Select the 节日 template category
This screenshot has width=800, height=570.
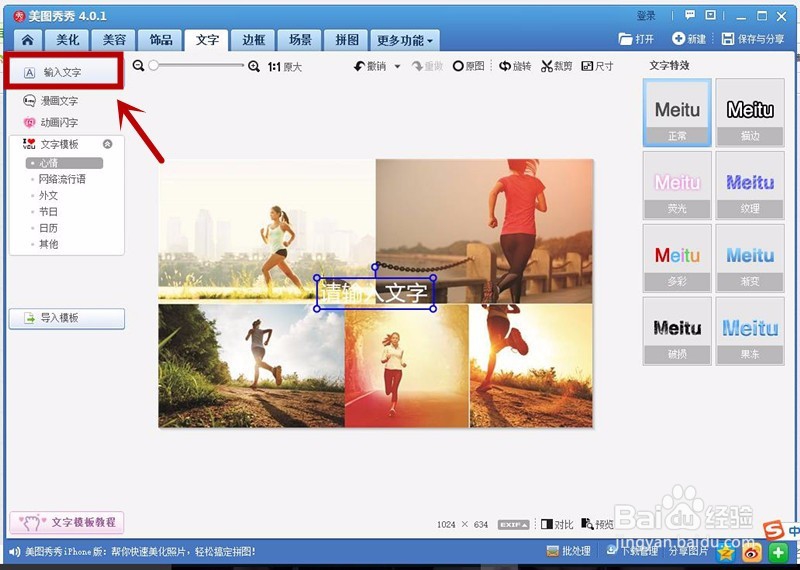coord(48,212)
